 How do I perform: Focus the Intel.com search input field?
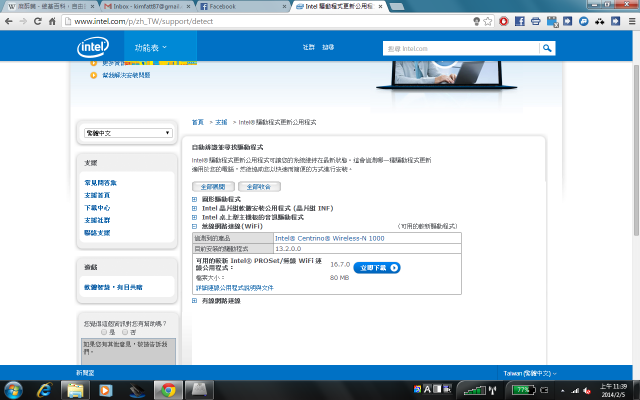tap(461, 48)
